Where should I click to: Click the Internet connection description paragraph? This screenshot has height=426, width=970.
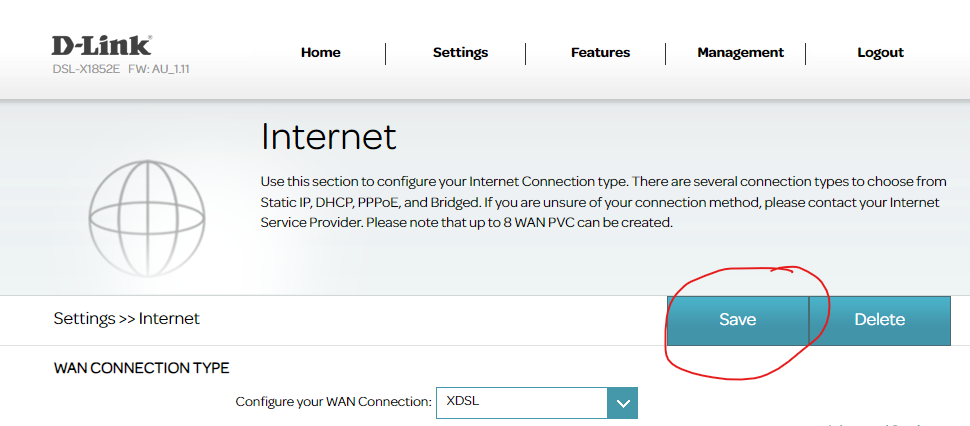[600, 202]
